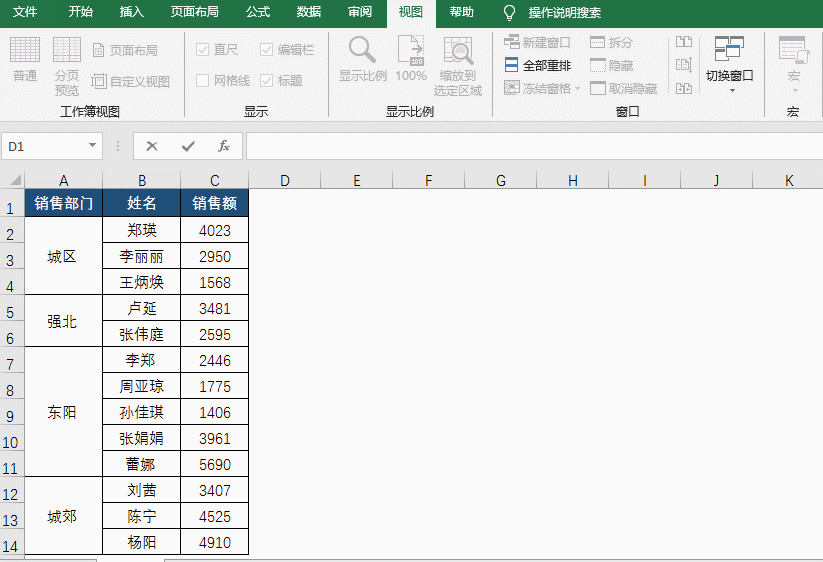
Task: Open the 文件 file menu tab
Action: [25, 12]
